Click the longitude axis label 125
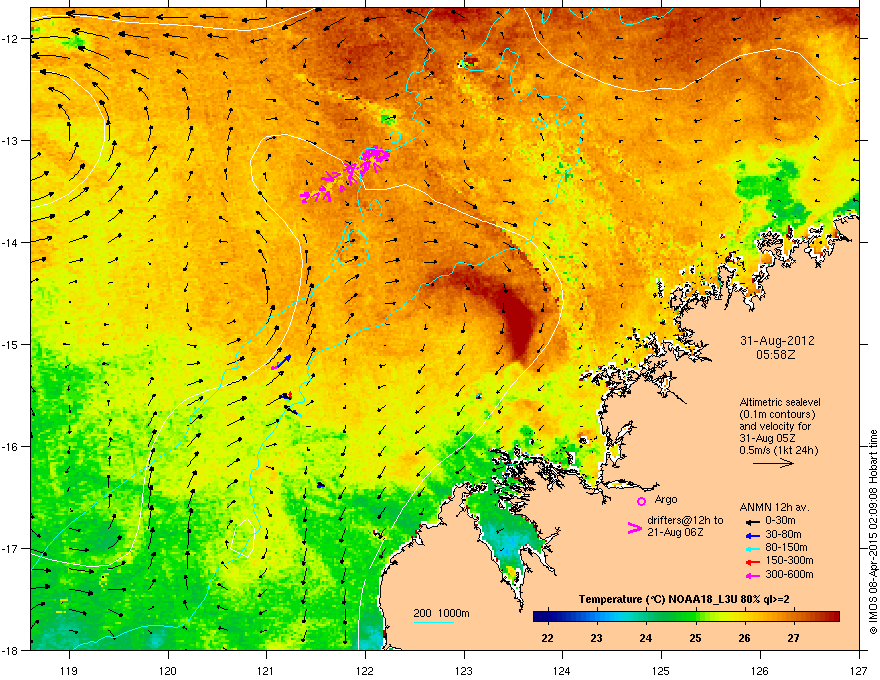 point(661,670)
